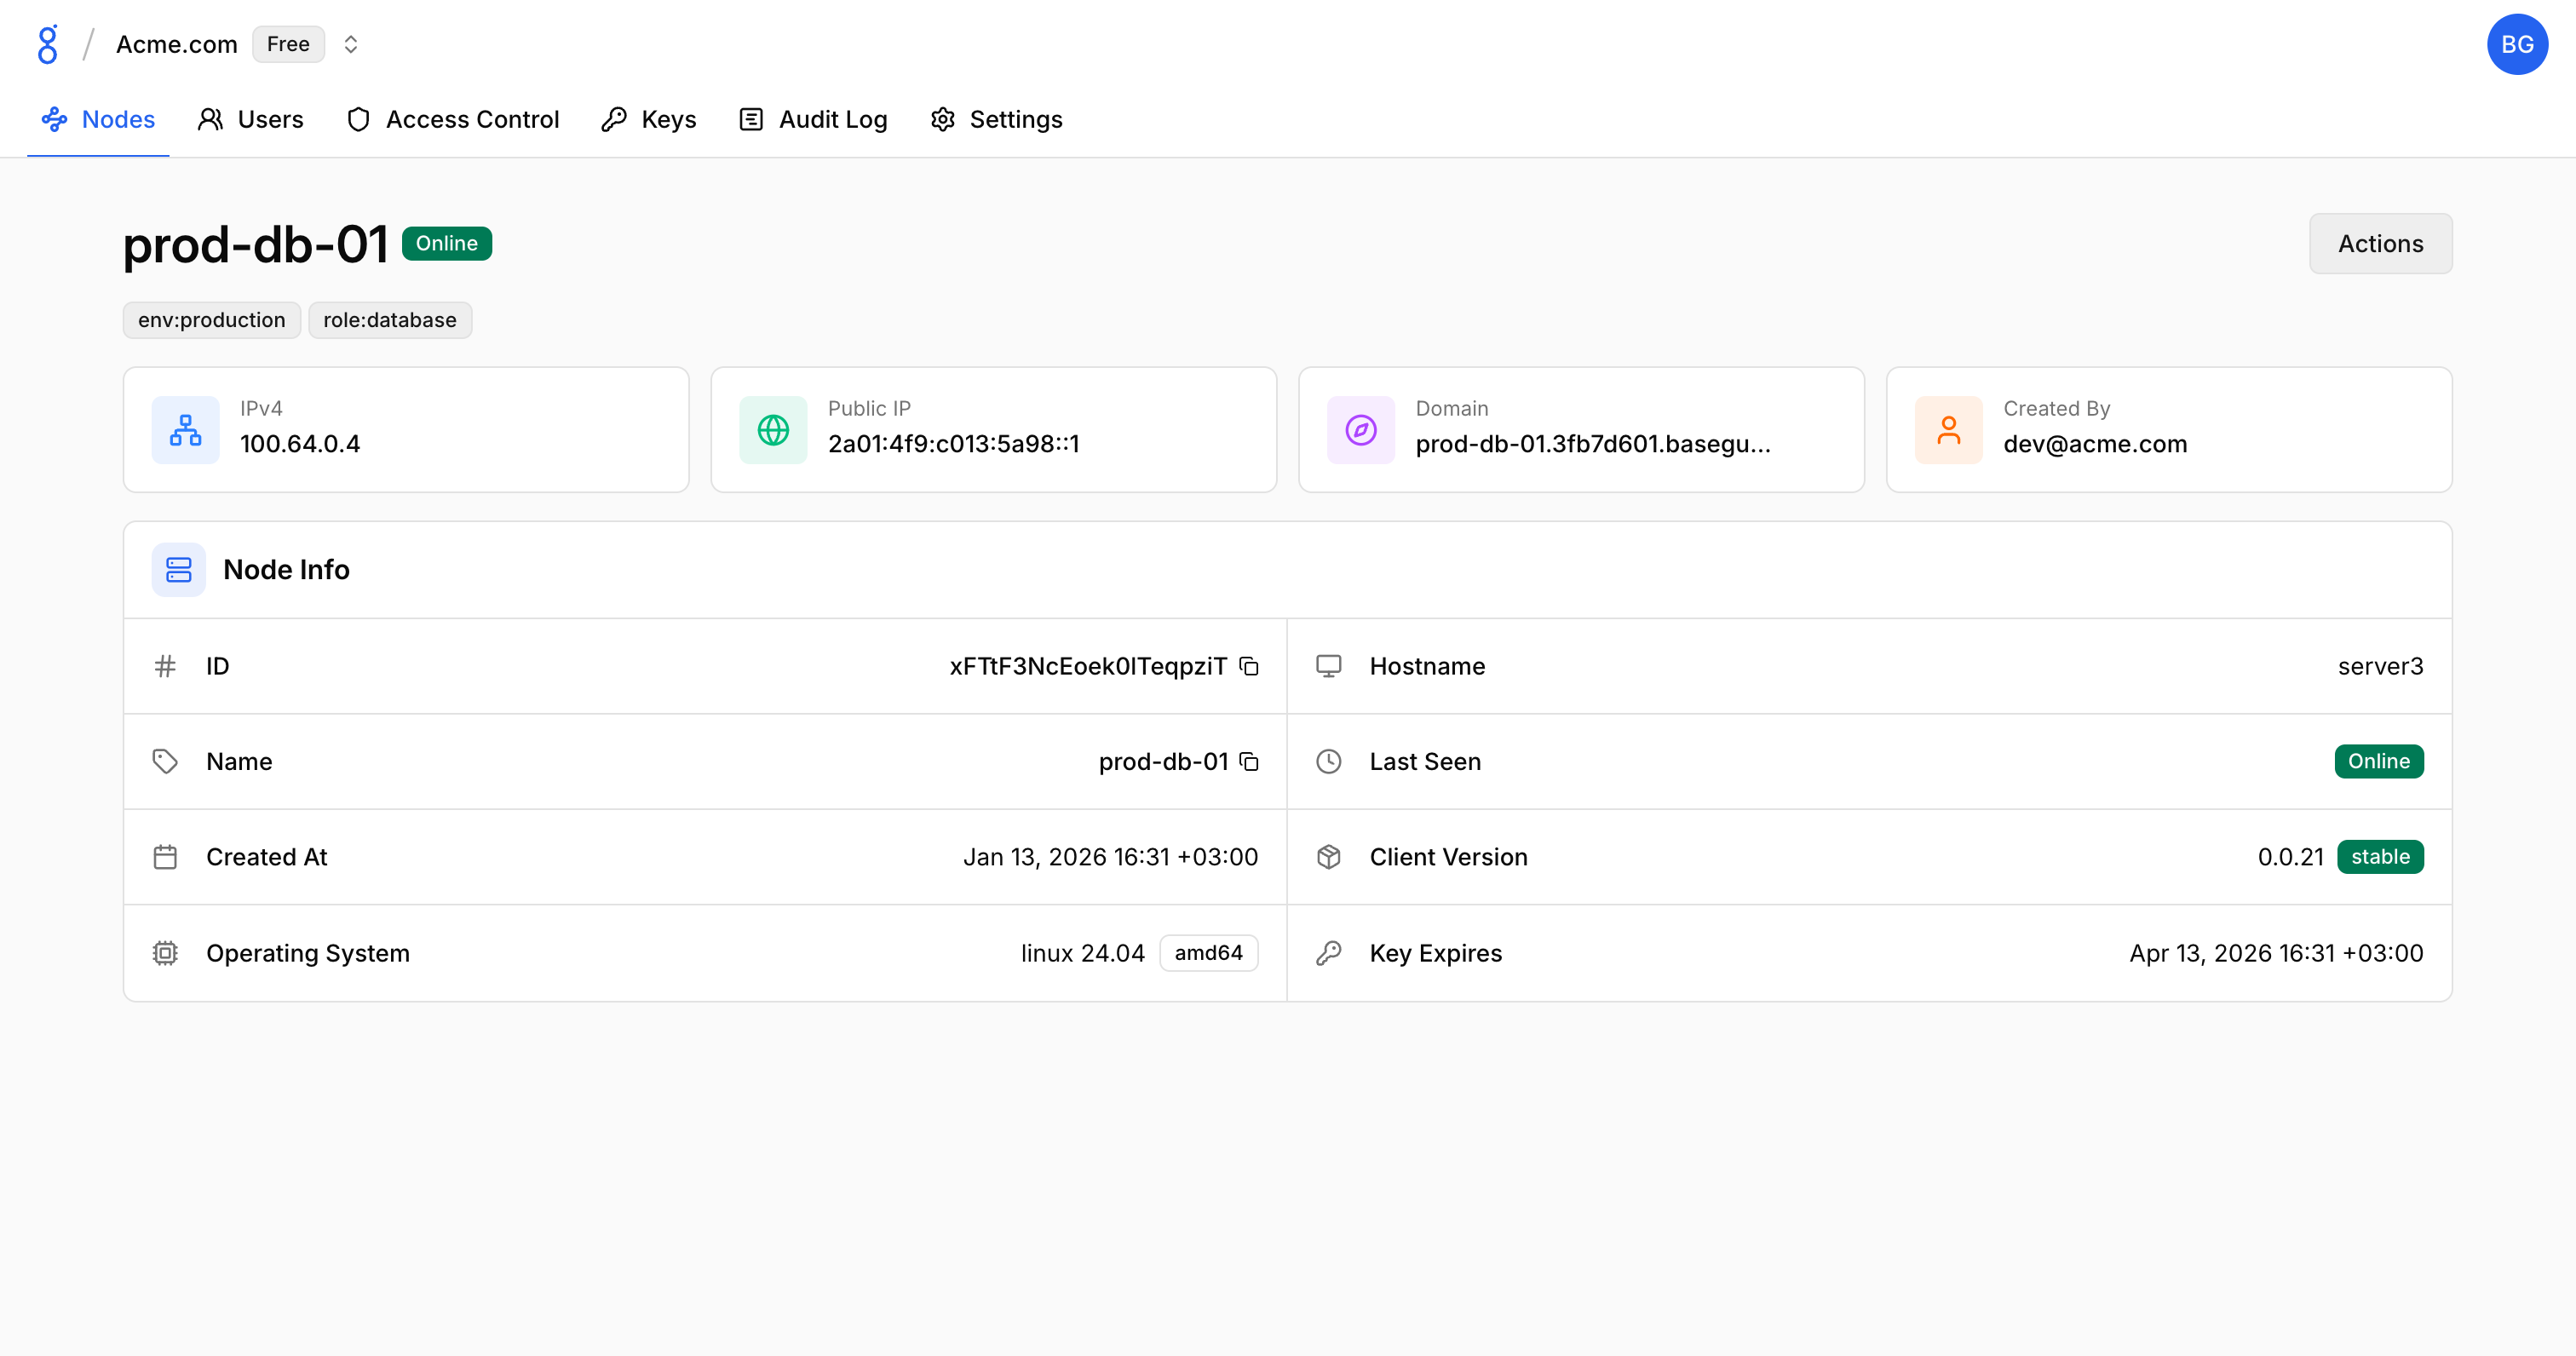This screenshot has width=2576, height=1356.
Task: Click the role:database tag
Action: click(389, 320)
